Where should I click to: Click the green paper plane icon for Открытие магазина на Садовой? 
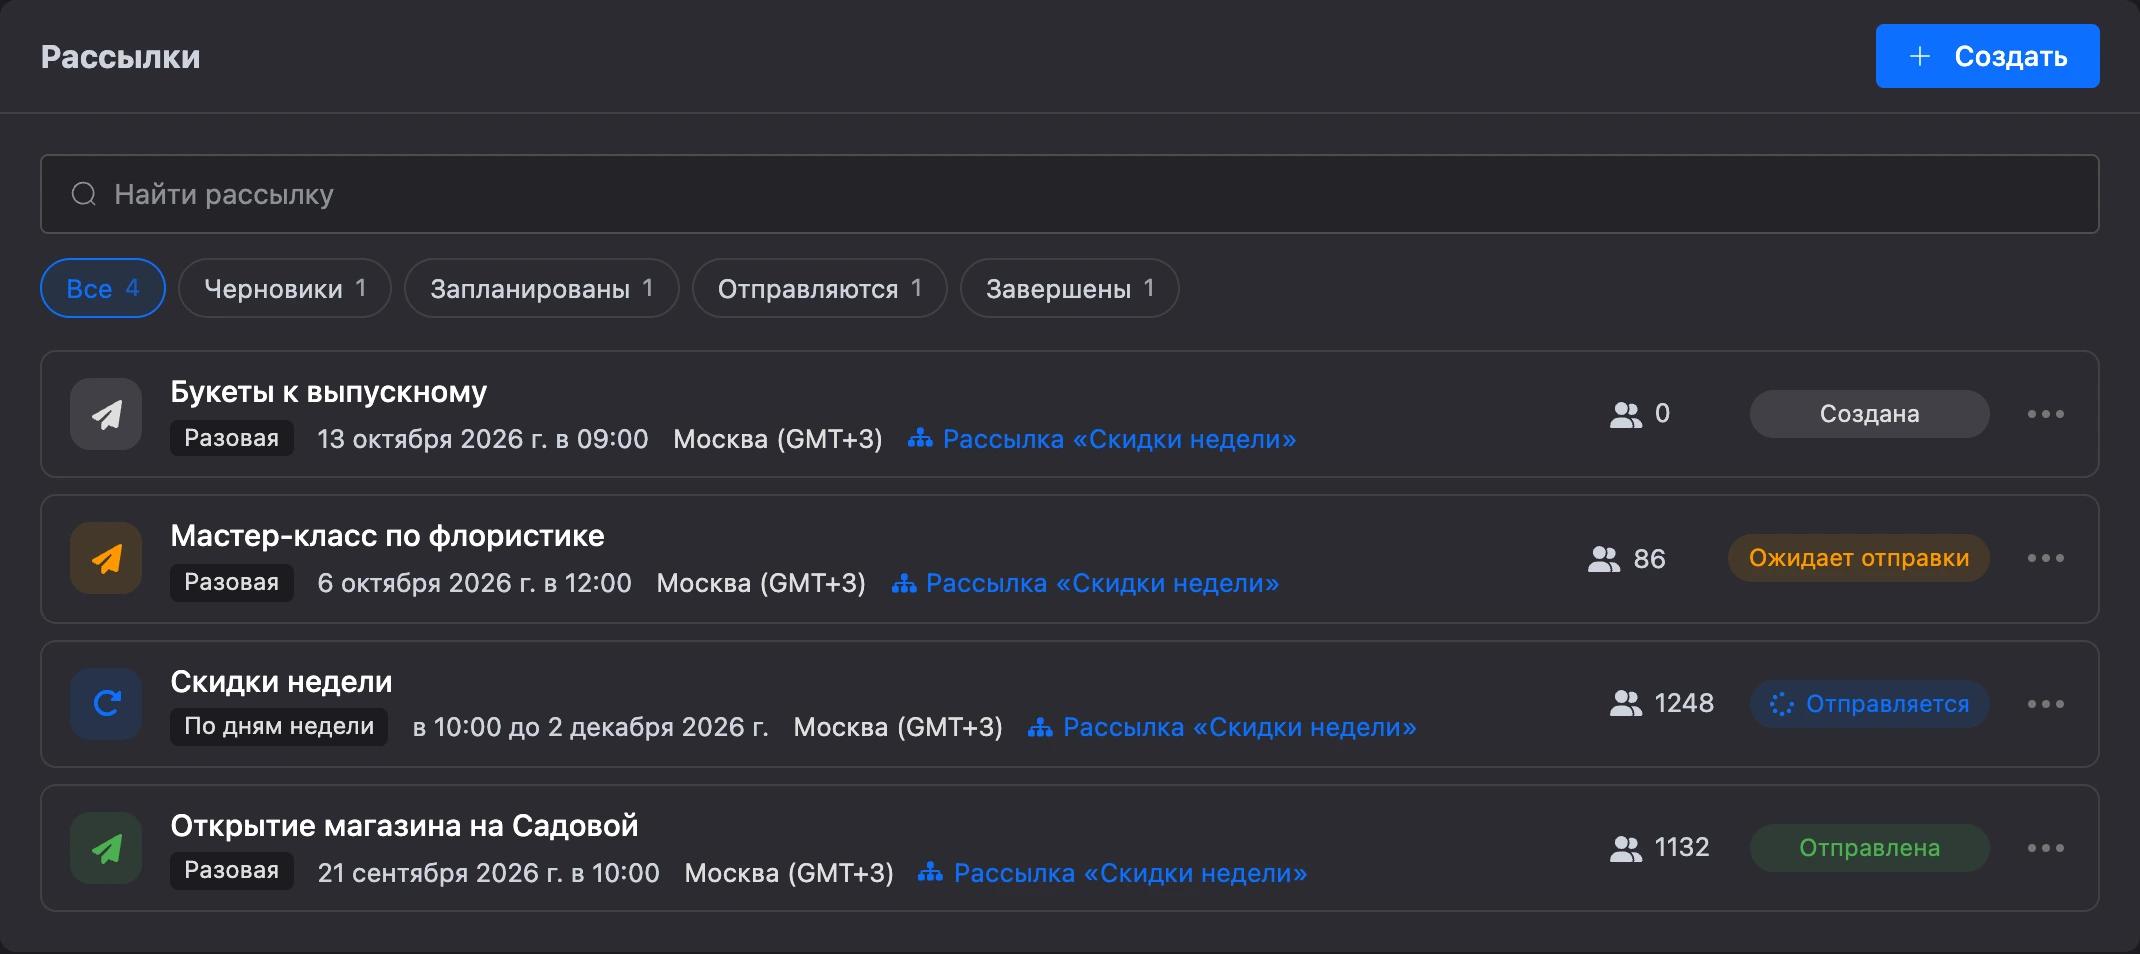pos(106,848)
